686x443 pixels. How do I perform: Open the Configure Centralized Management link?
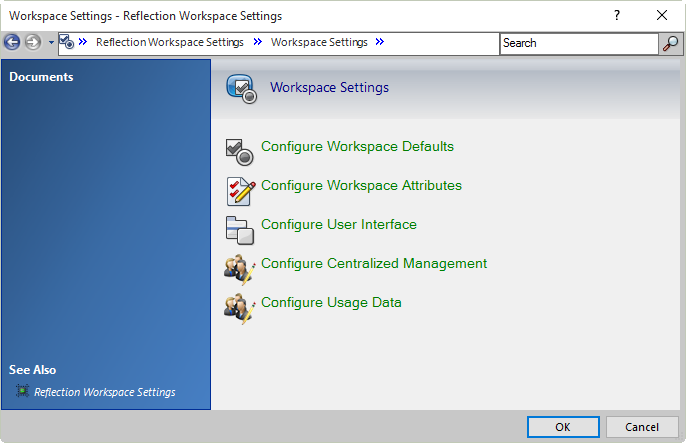[x=373, y=263]
